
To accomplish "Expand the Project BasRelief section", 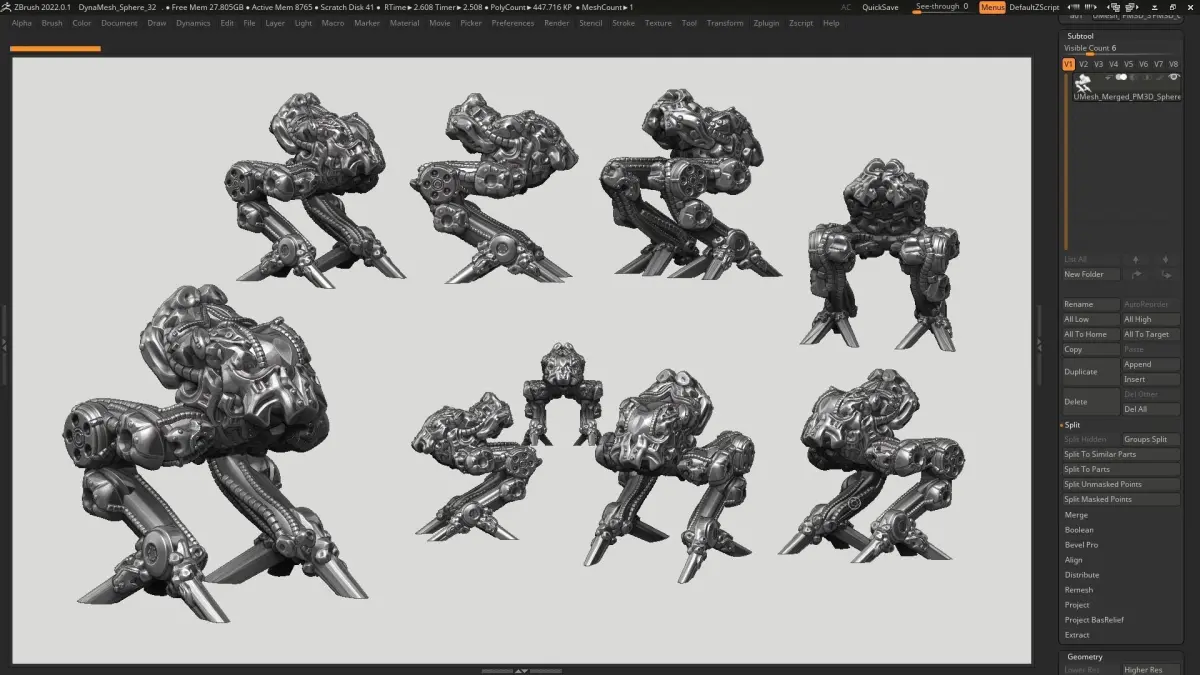I will tap(1094, 620).
